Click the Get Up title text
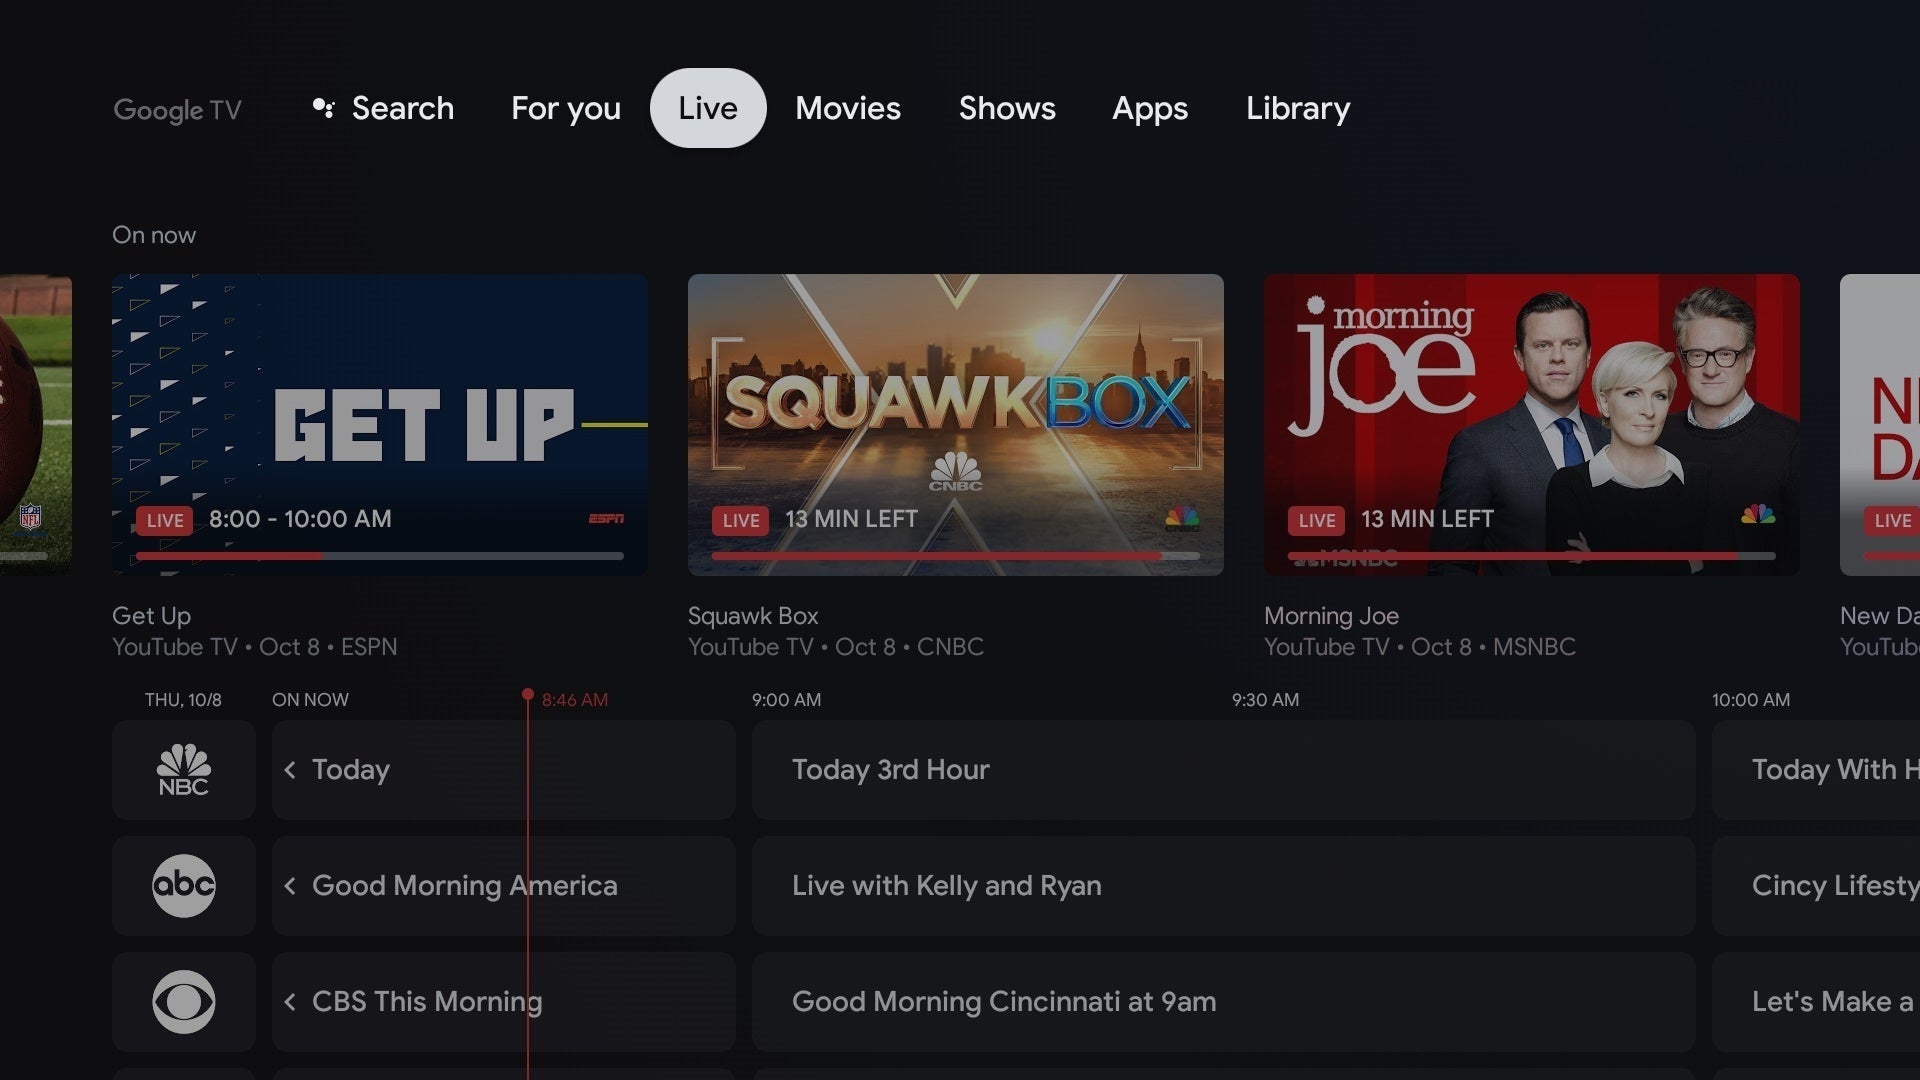 click(x=151, y=616)
